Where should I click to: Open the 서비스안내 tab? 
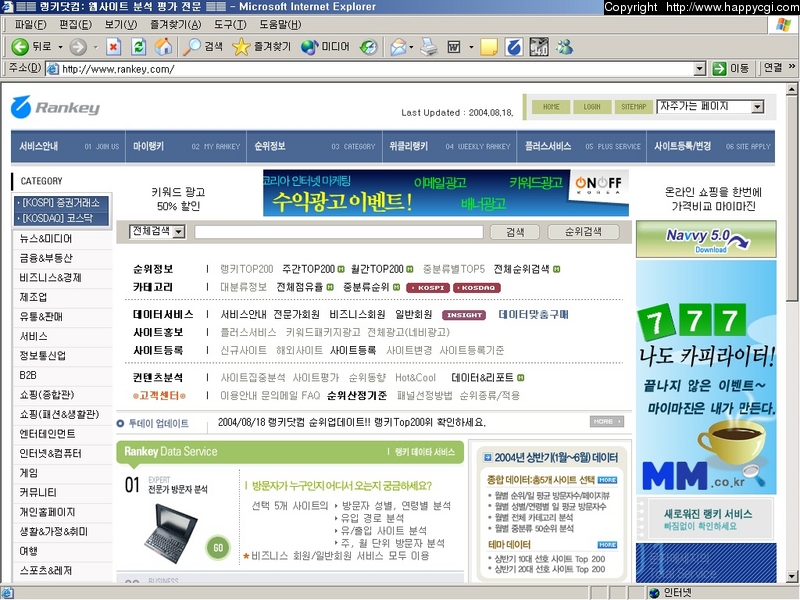(x=68, y=146)
